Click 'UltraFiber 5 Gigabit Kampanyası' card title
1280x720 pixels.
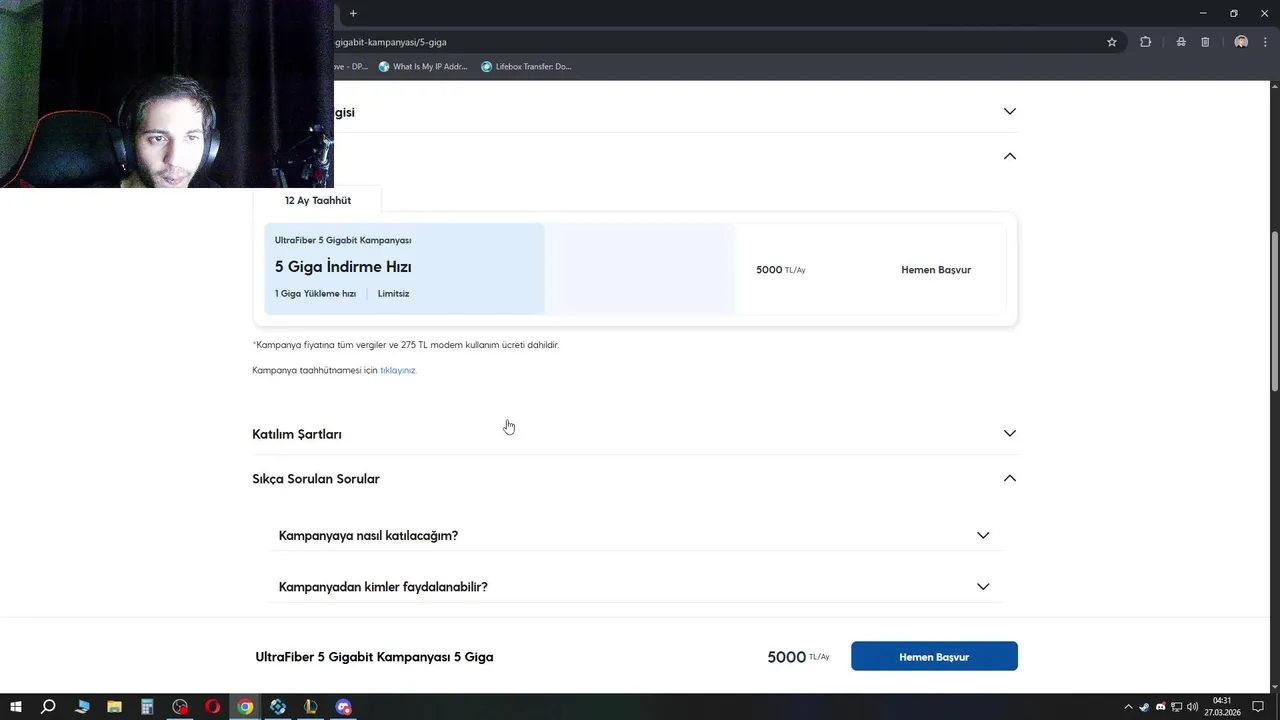click(x=343, y=240)
